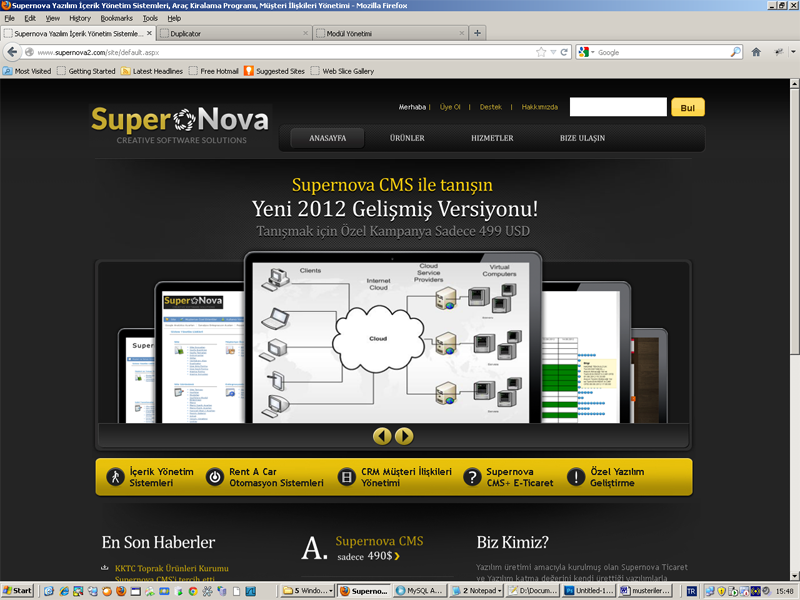
Task: Click the Suggested Sites bookmark icon
Action: (248, 71)
